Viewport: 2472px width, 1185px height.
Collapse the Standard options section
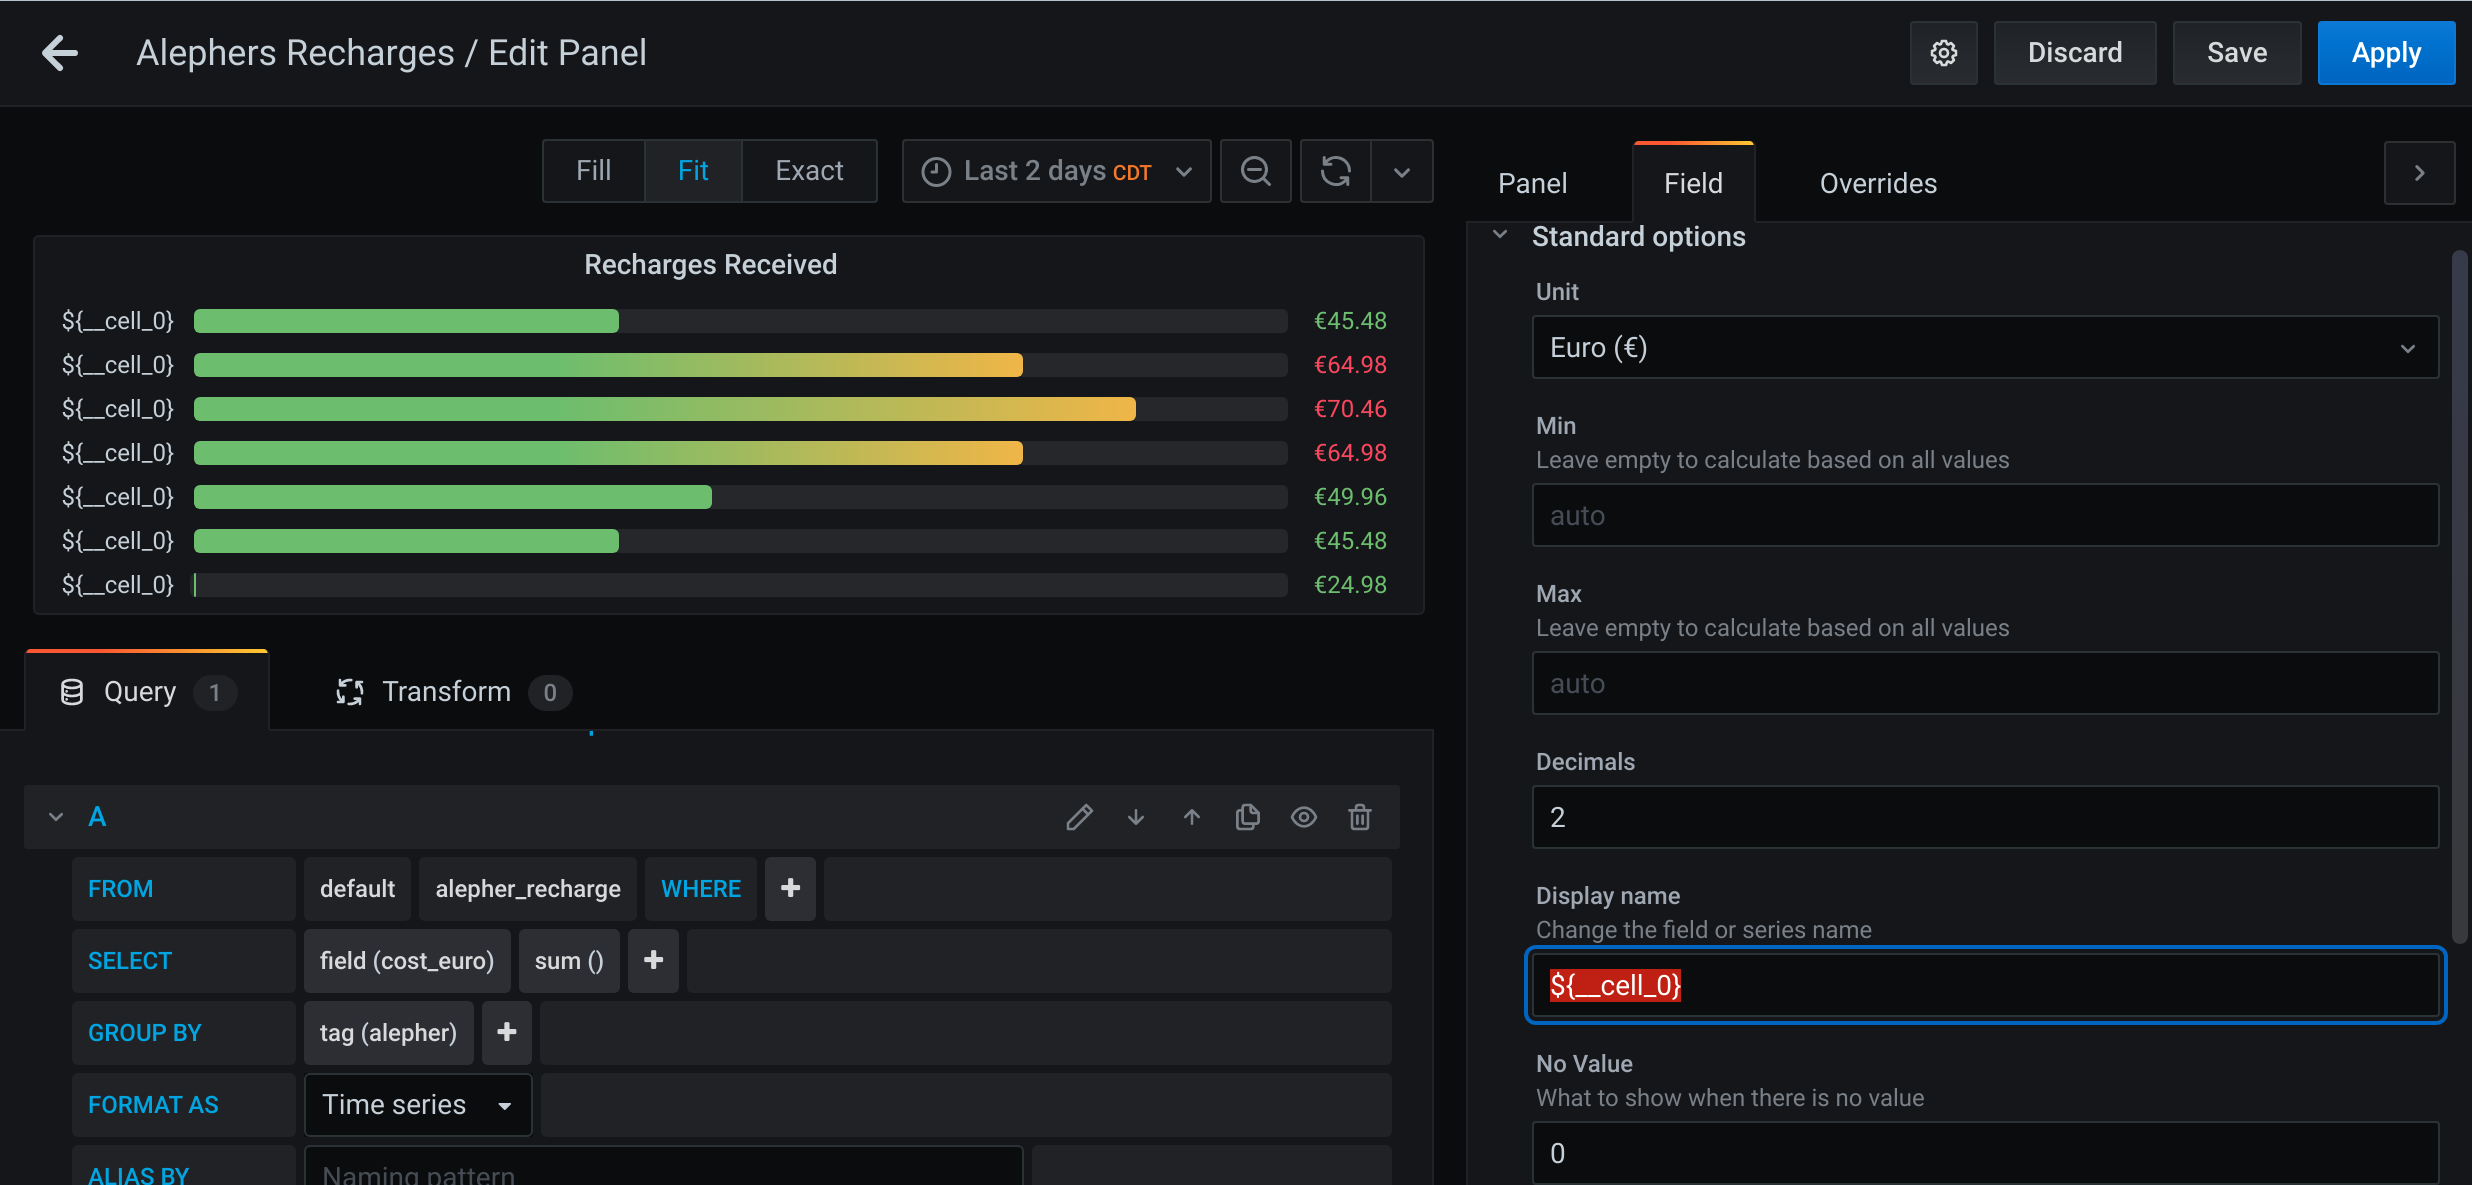pos(1500,236)
